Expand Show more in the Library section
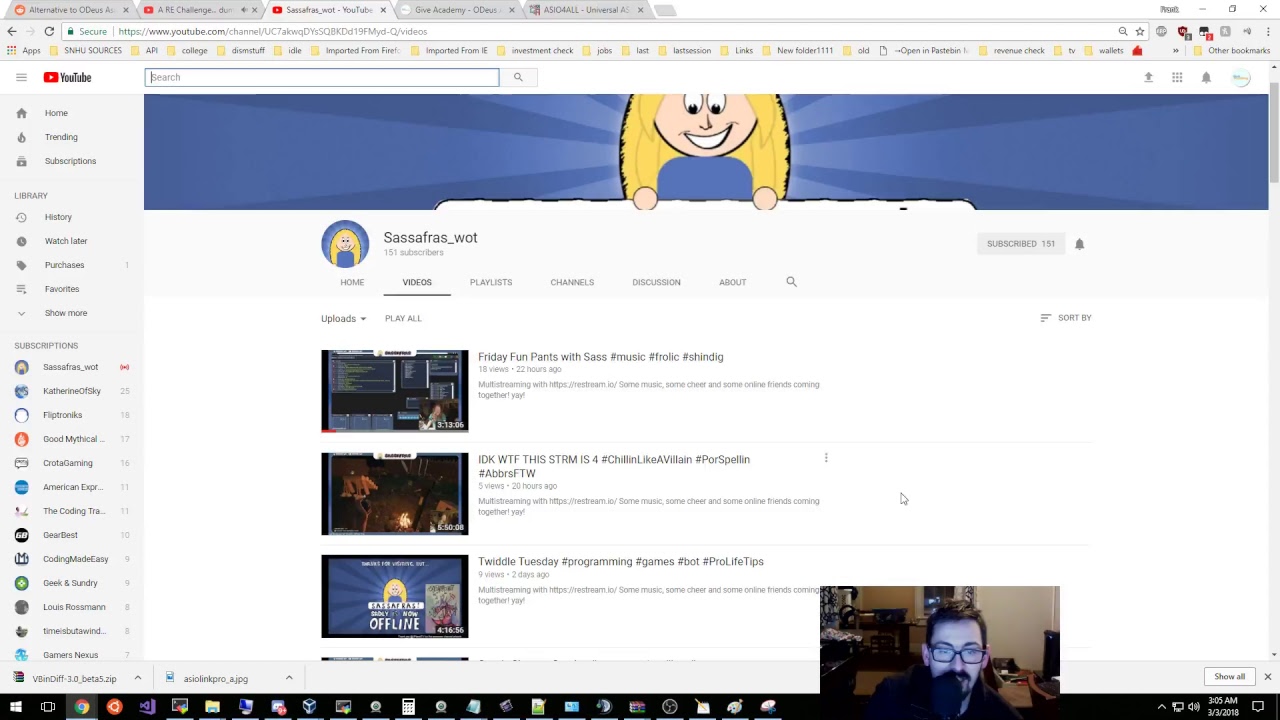 65,313
